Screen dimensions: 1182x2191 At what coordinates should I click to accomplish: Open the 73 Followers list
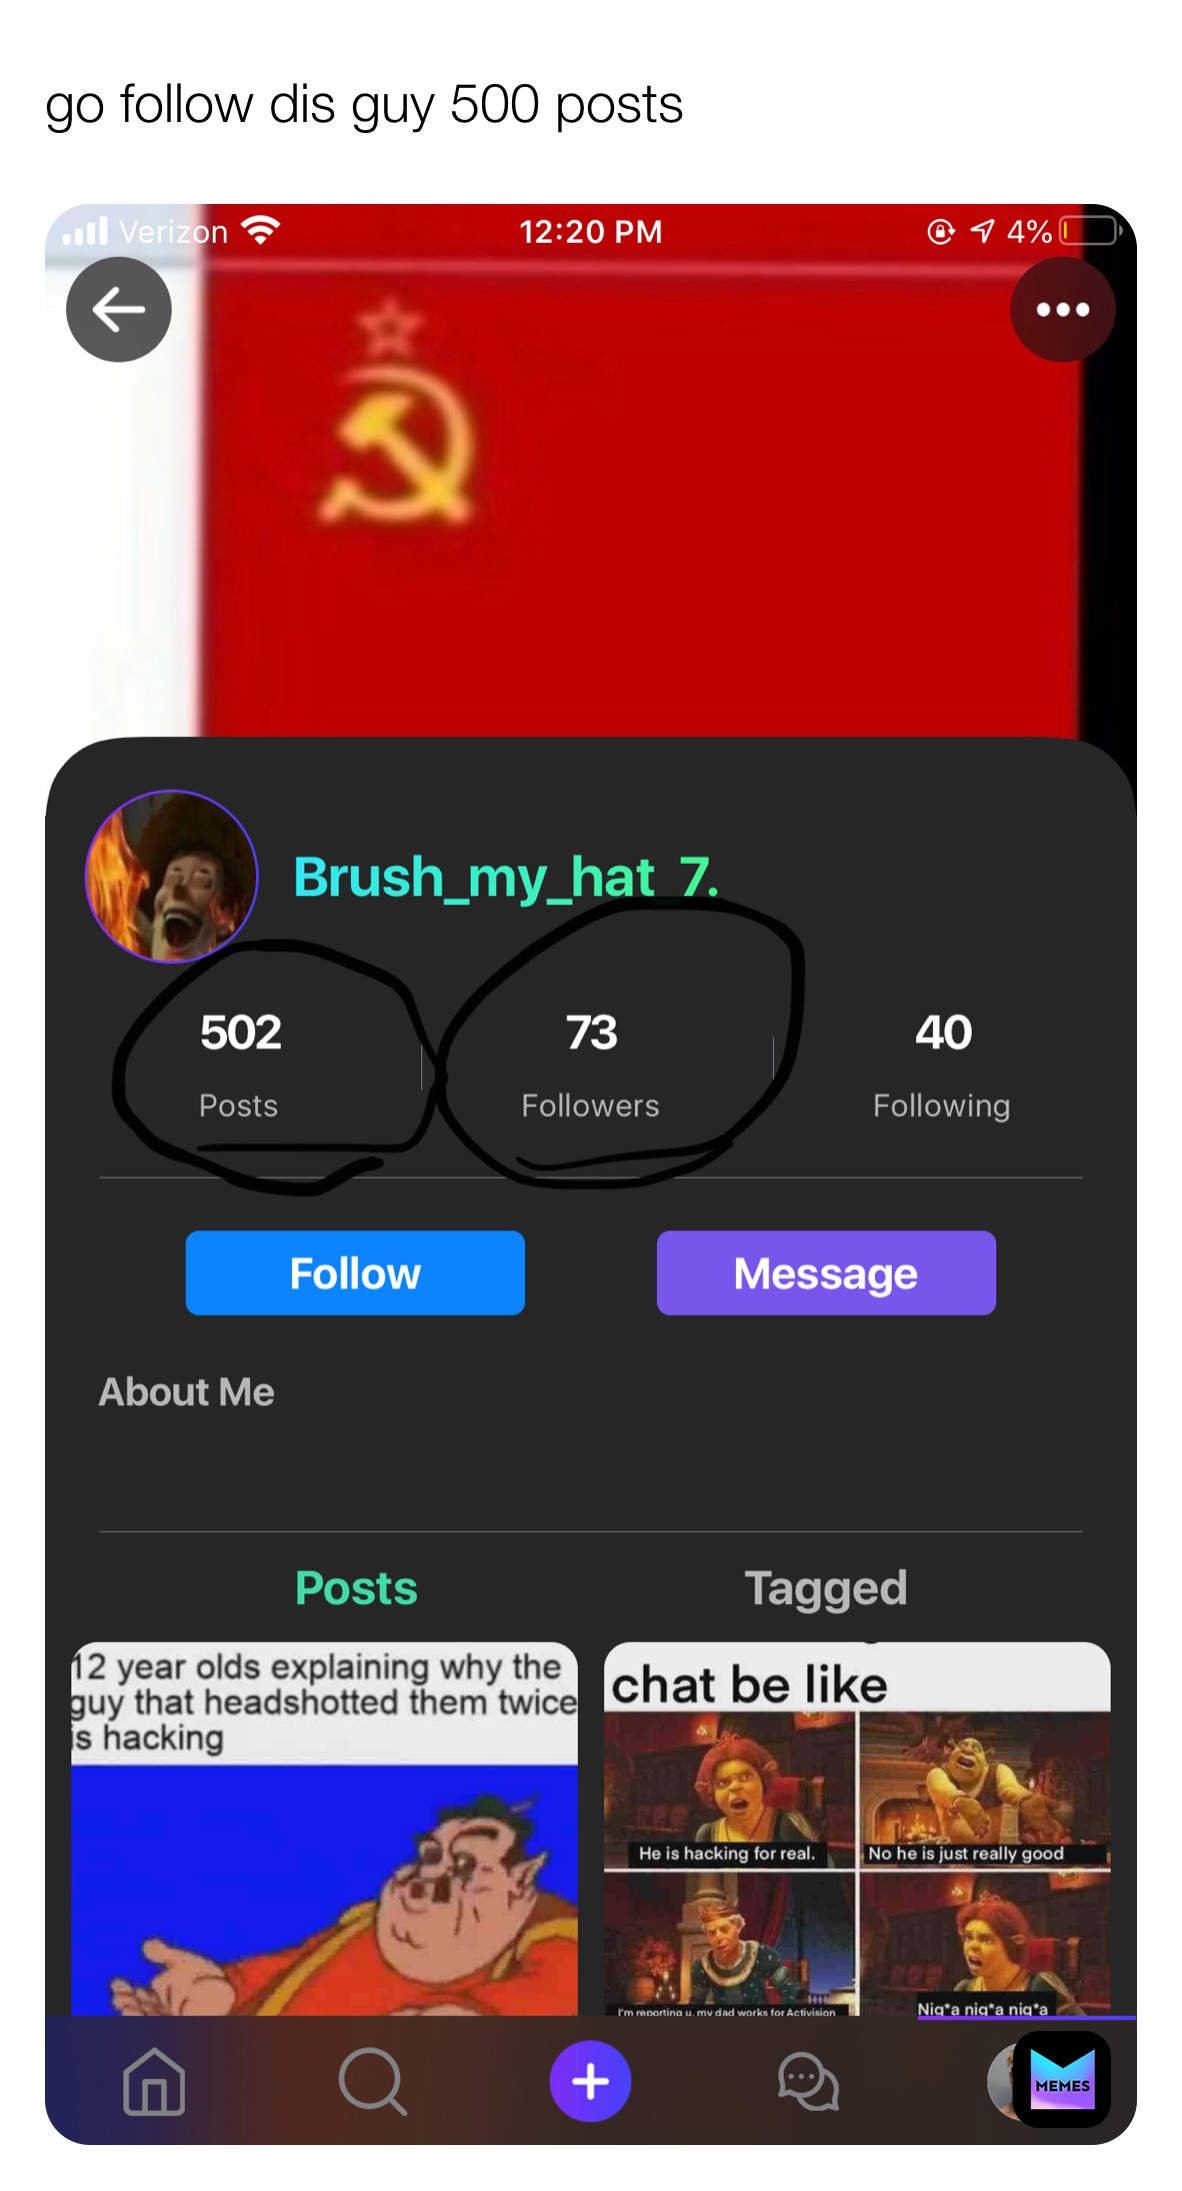pyautogui.click(x=590, y=1064)
